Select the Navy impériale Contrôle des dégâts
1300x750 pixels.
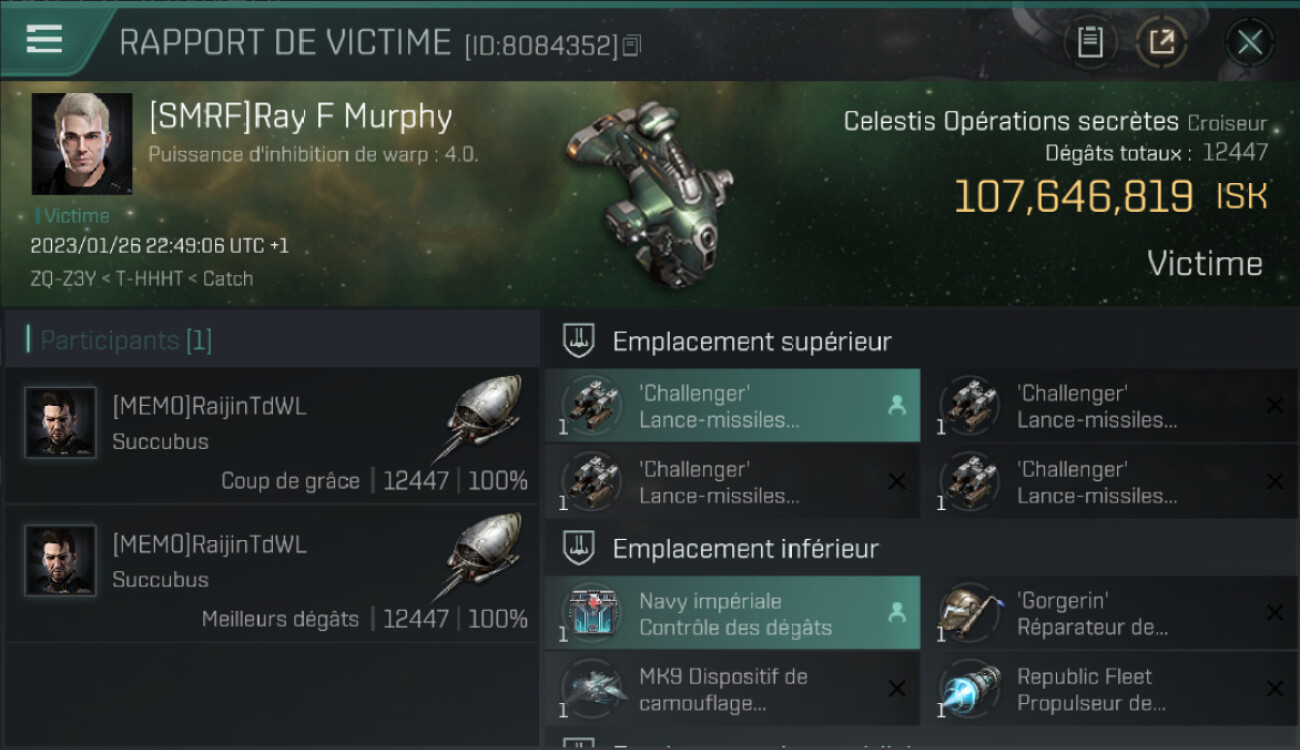coord(732,613)
